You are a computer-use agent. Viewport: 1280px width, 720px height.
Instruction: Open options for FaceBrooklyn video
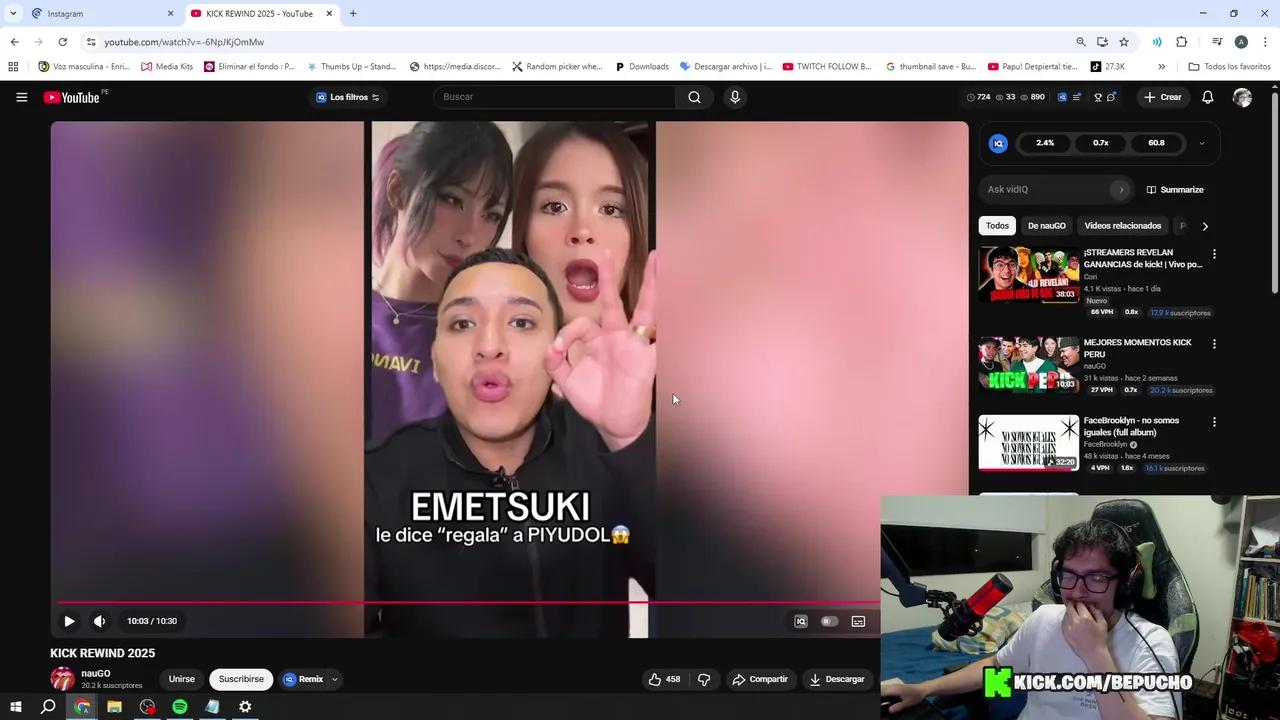click(1214, 422)
